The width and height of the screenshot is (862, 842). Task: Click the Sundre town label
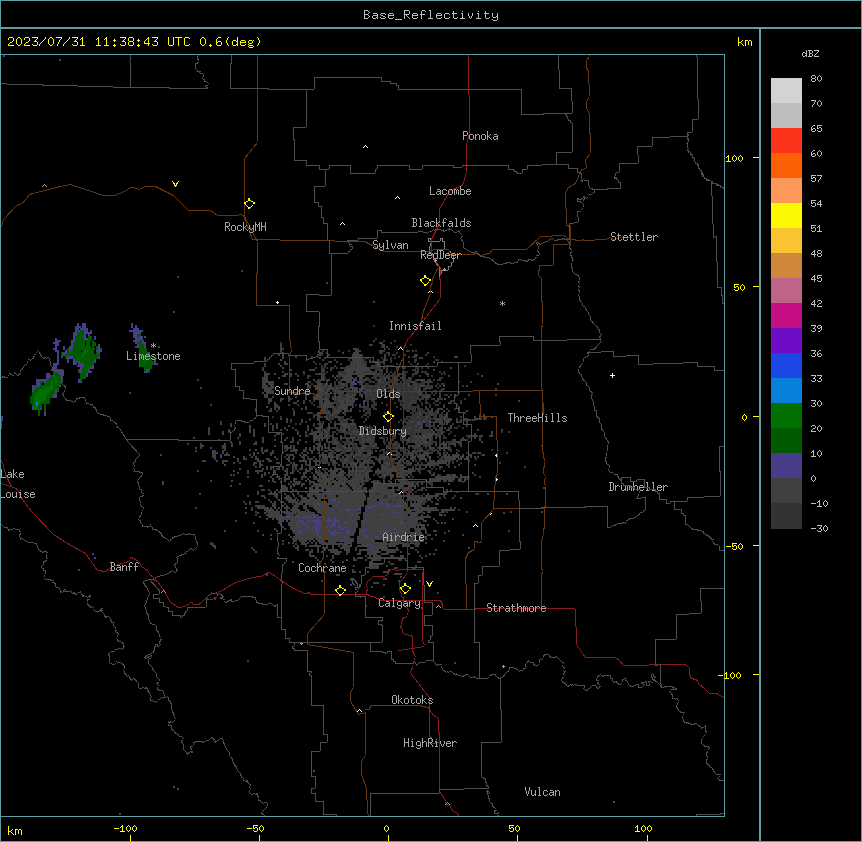tap(292, 391)
